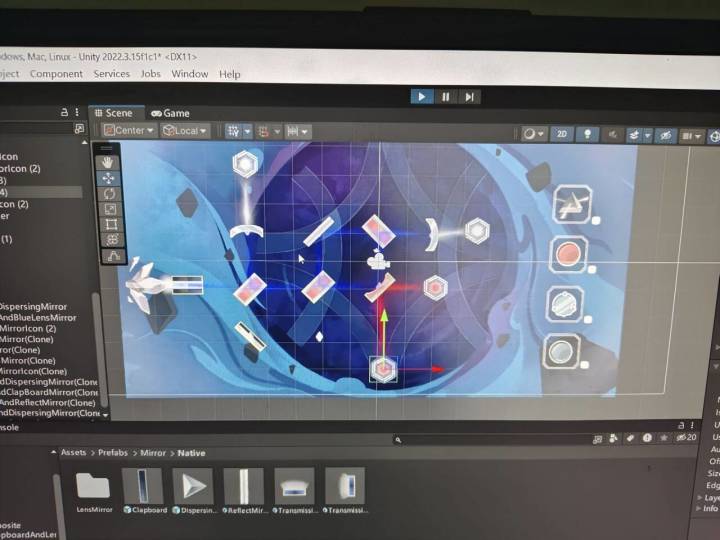Image resolution: width=720 pixels, height=540 pixels.
Task: Toggle scene grid visibility
Action: 233,132
